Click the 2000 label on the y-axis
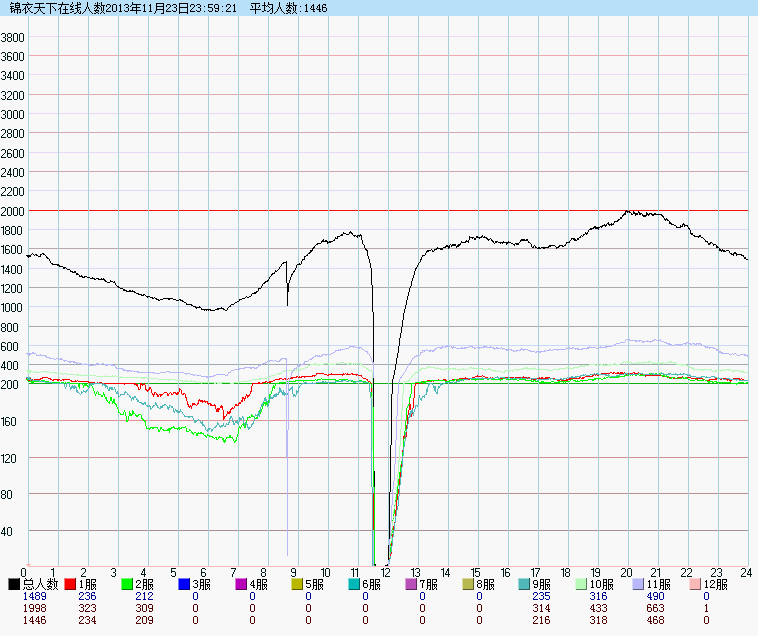 coord(13,212)
